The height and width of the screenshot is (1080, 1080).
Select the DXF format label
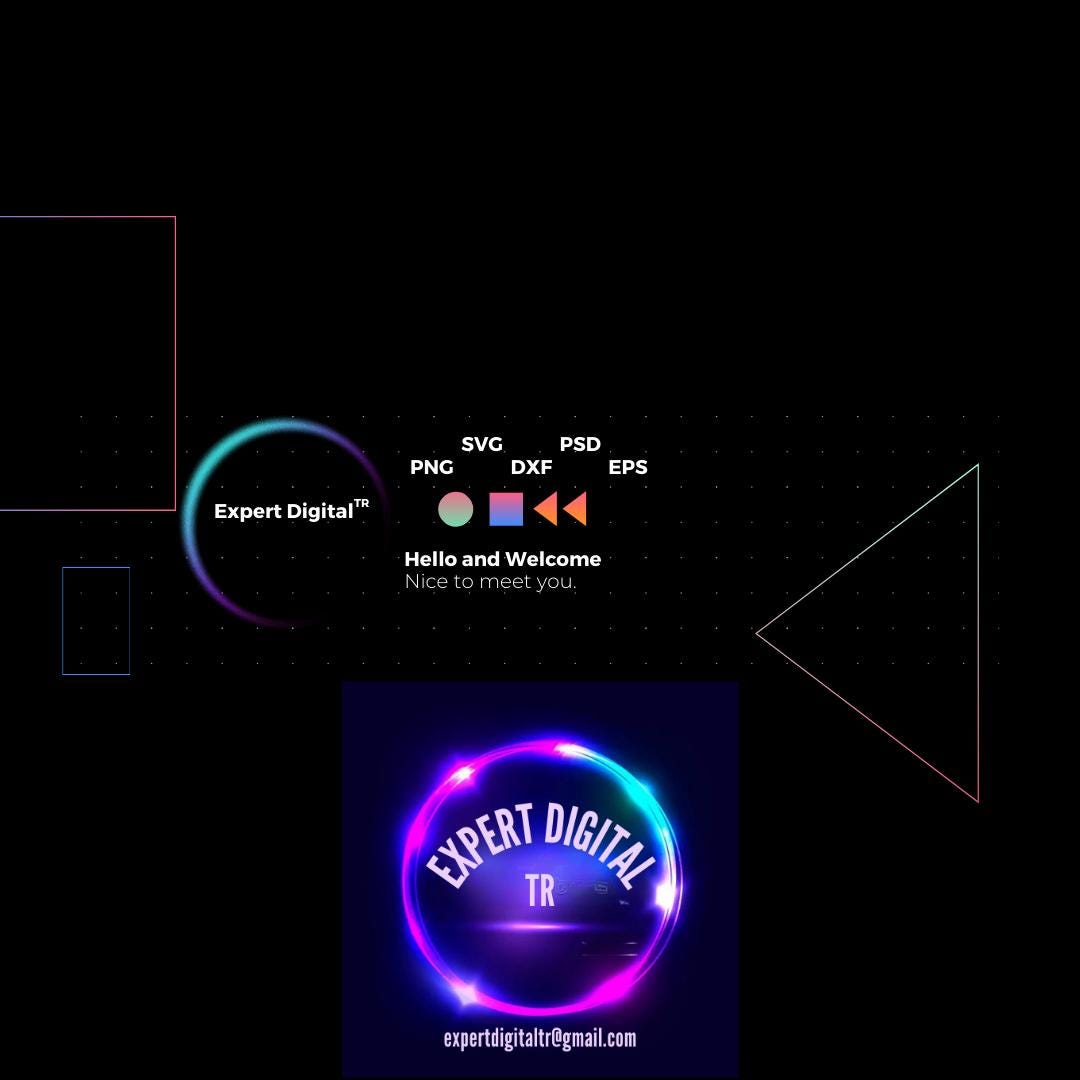coord(531,467)
